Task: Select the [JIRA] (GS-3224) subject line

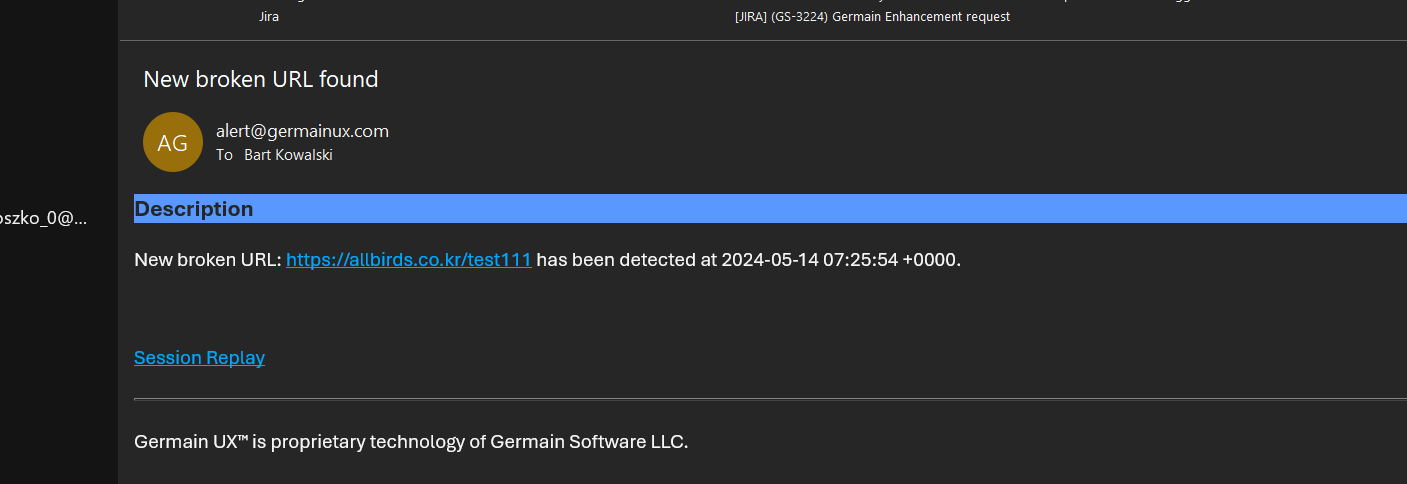Action: [x=781, y=17]
